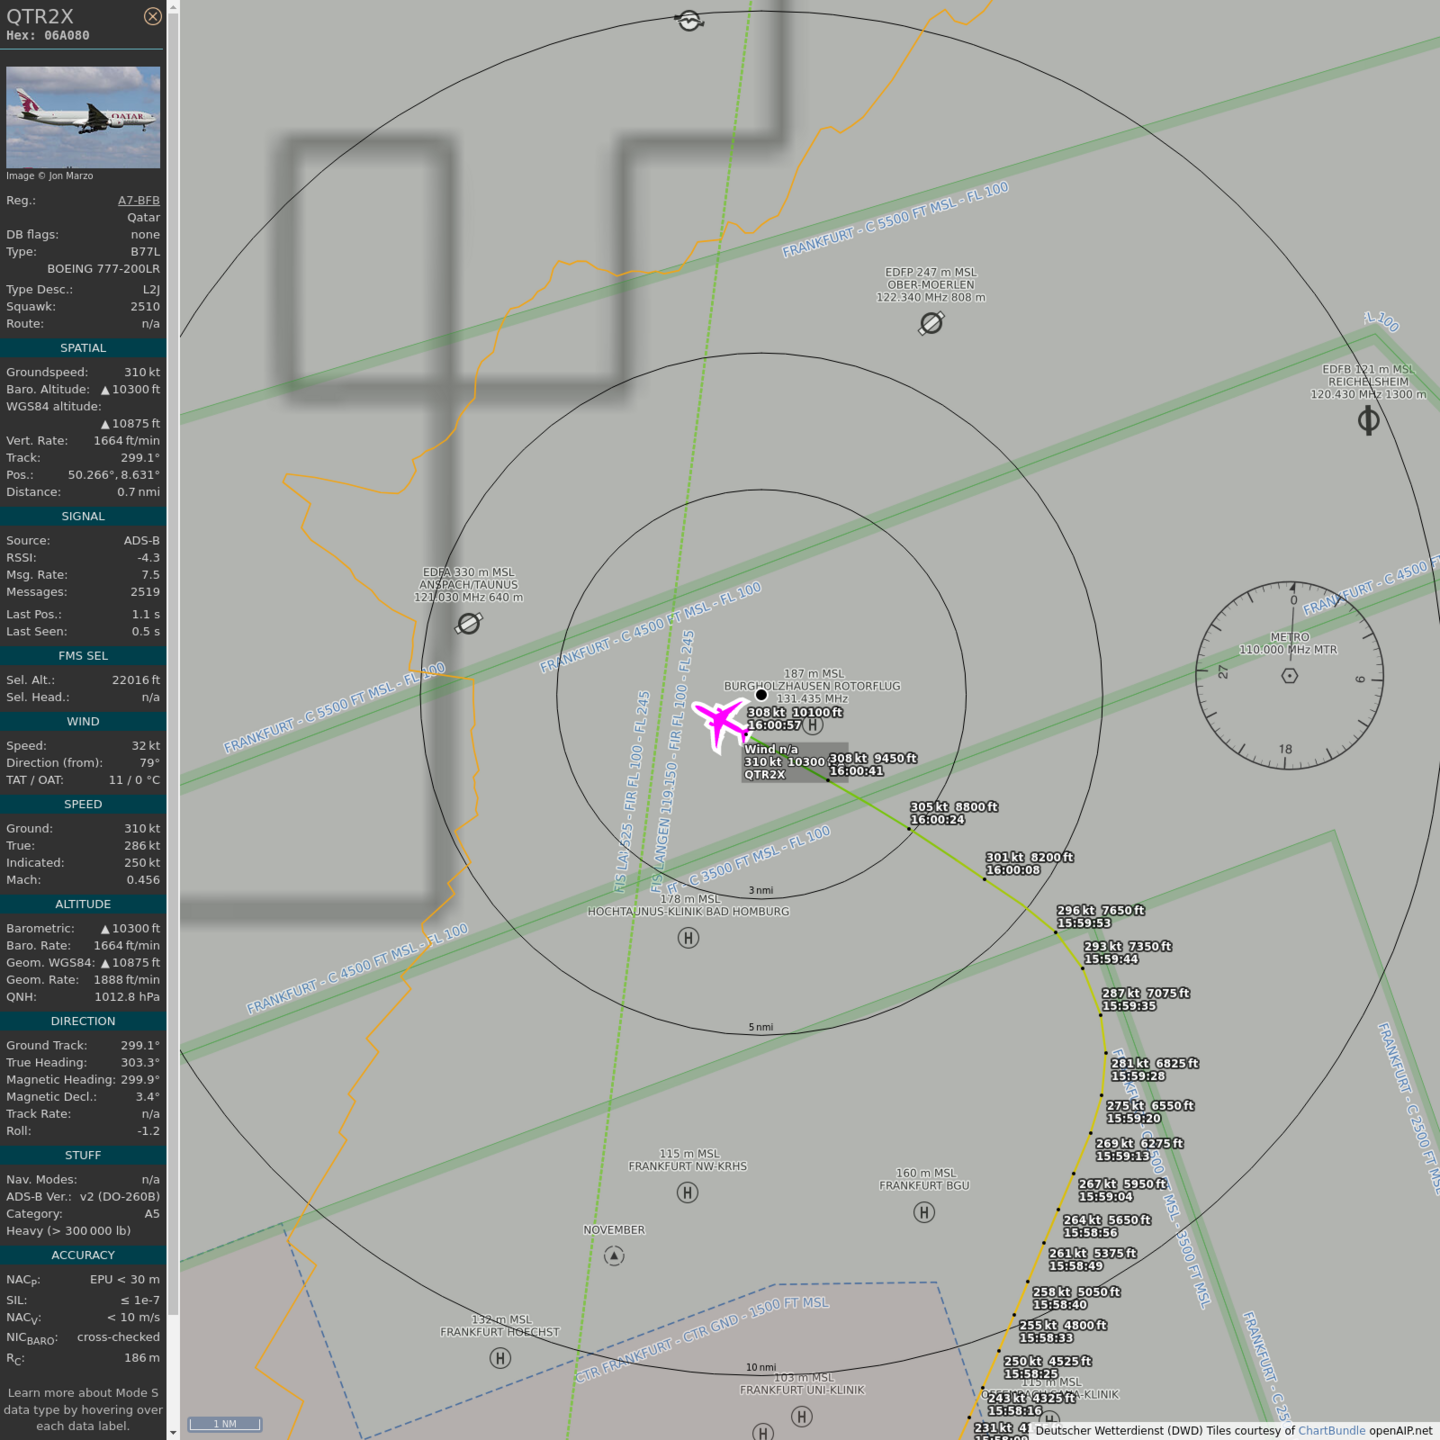Click the Ober-Moerlen EDFP airfield symbol

click(931, 323)
